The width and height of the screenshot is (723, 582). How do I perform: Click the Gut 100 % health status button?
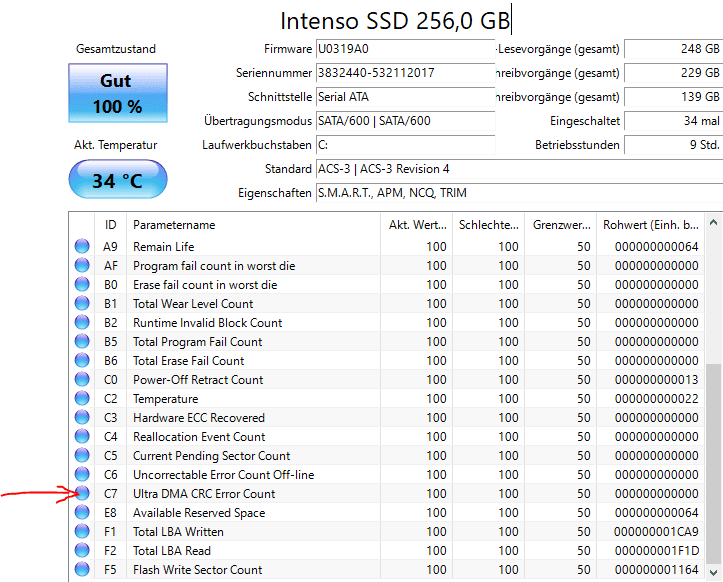point(116,93)
